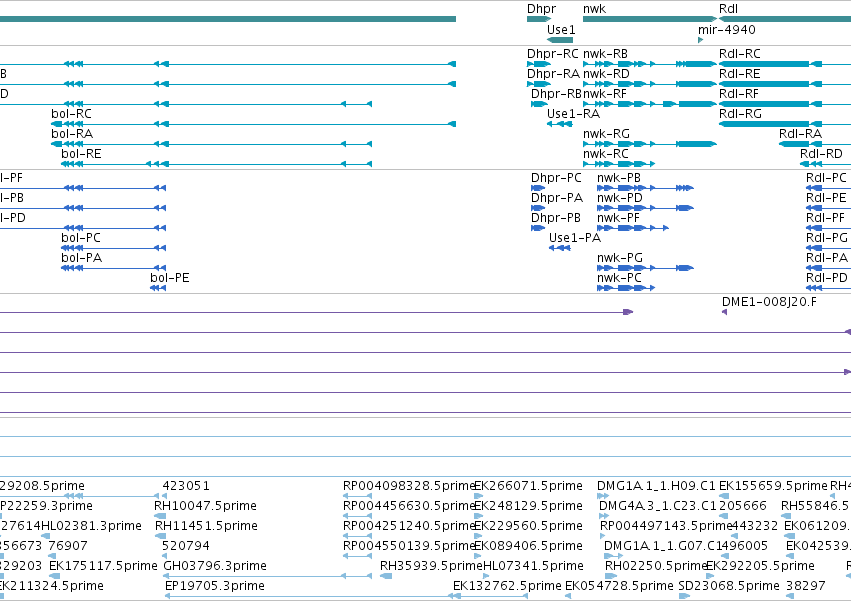Select EST 38297

click(x=806, y=586)
